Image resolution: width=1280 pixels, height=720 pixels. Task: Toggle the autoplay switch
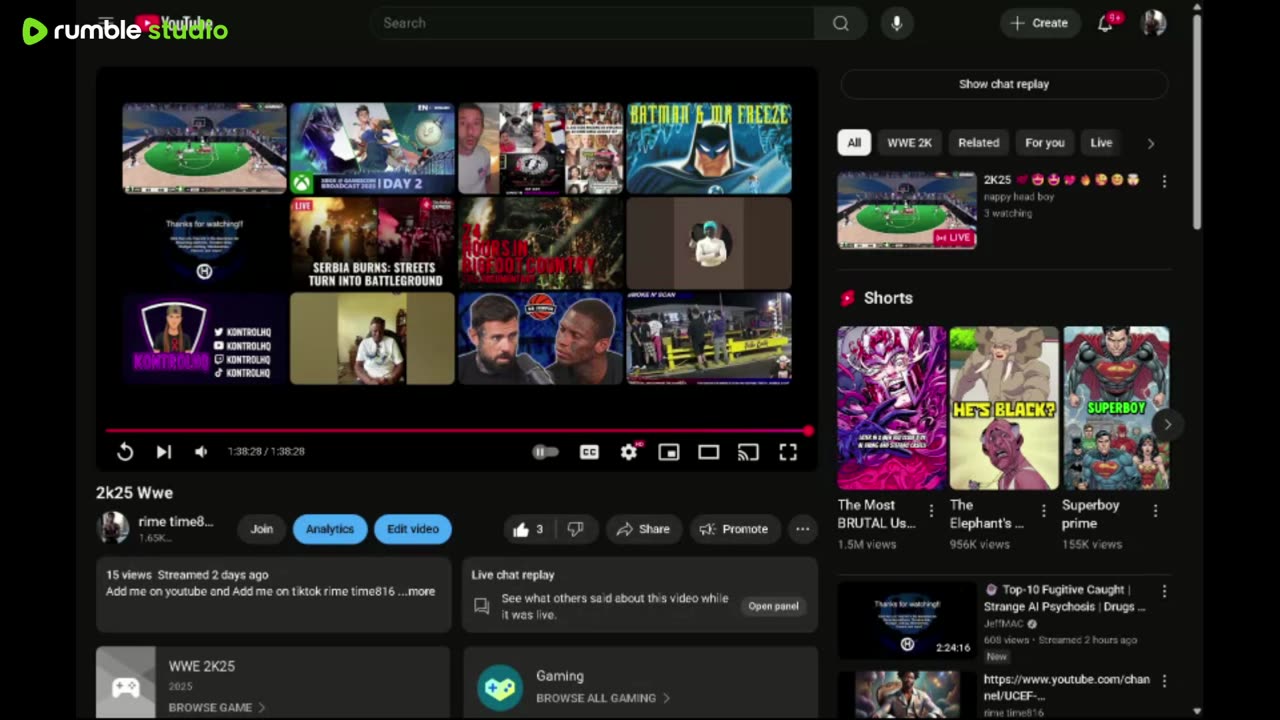[545, 452]
